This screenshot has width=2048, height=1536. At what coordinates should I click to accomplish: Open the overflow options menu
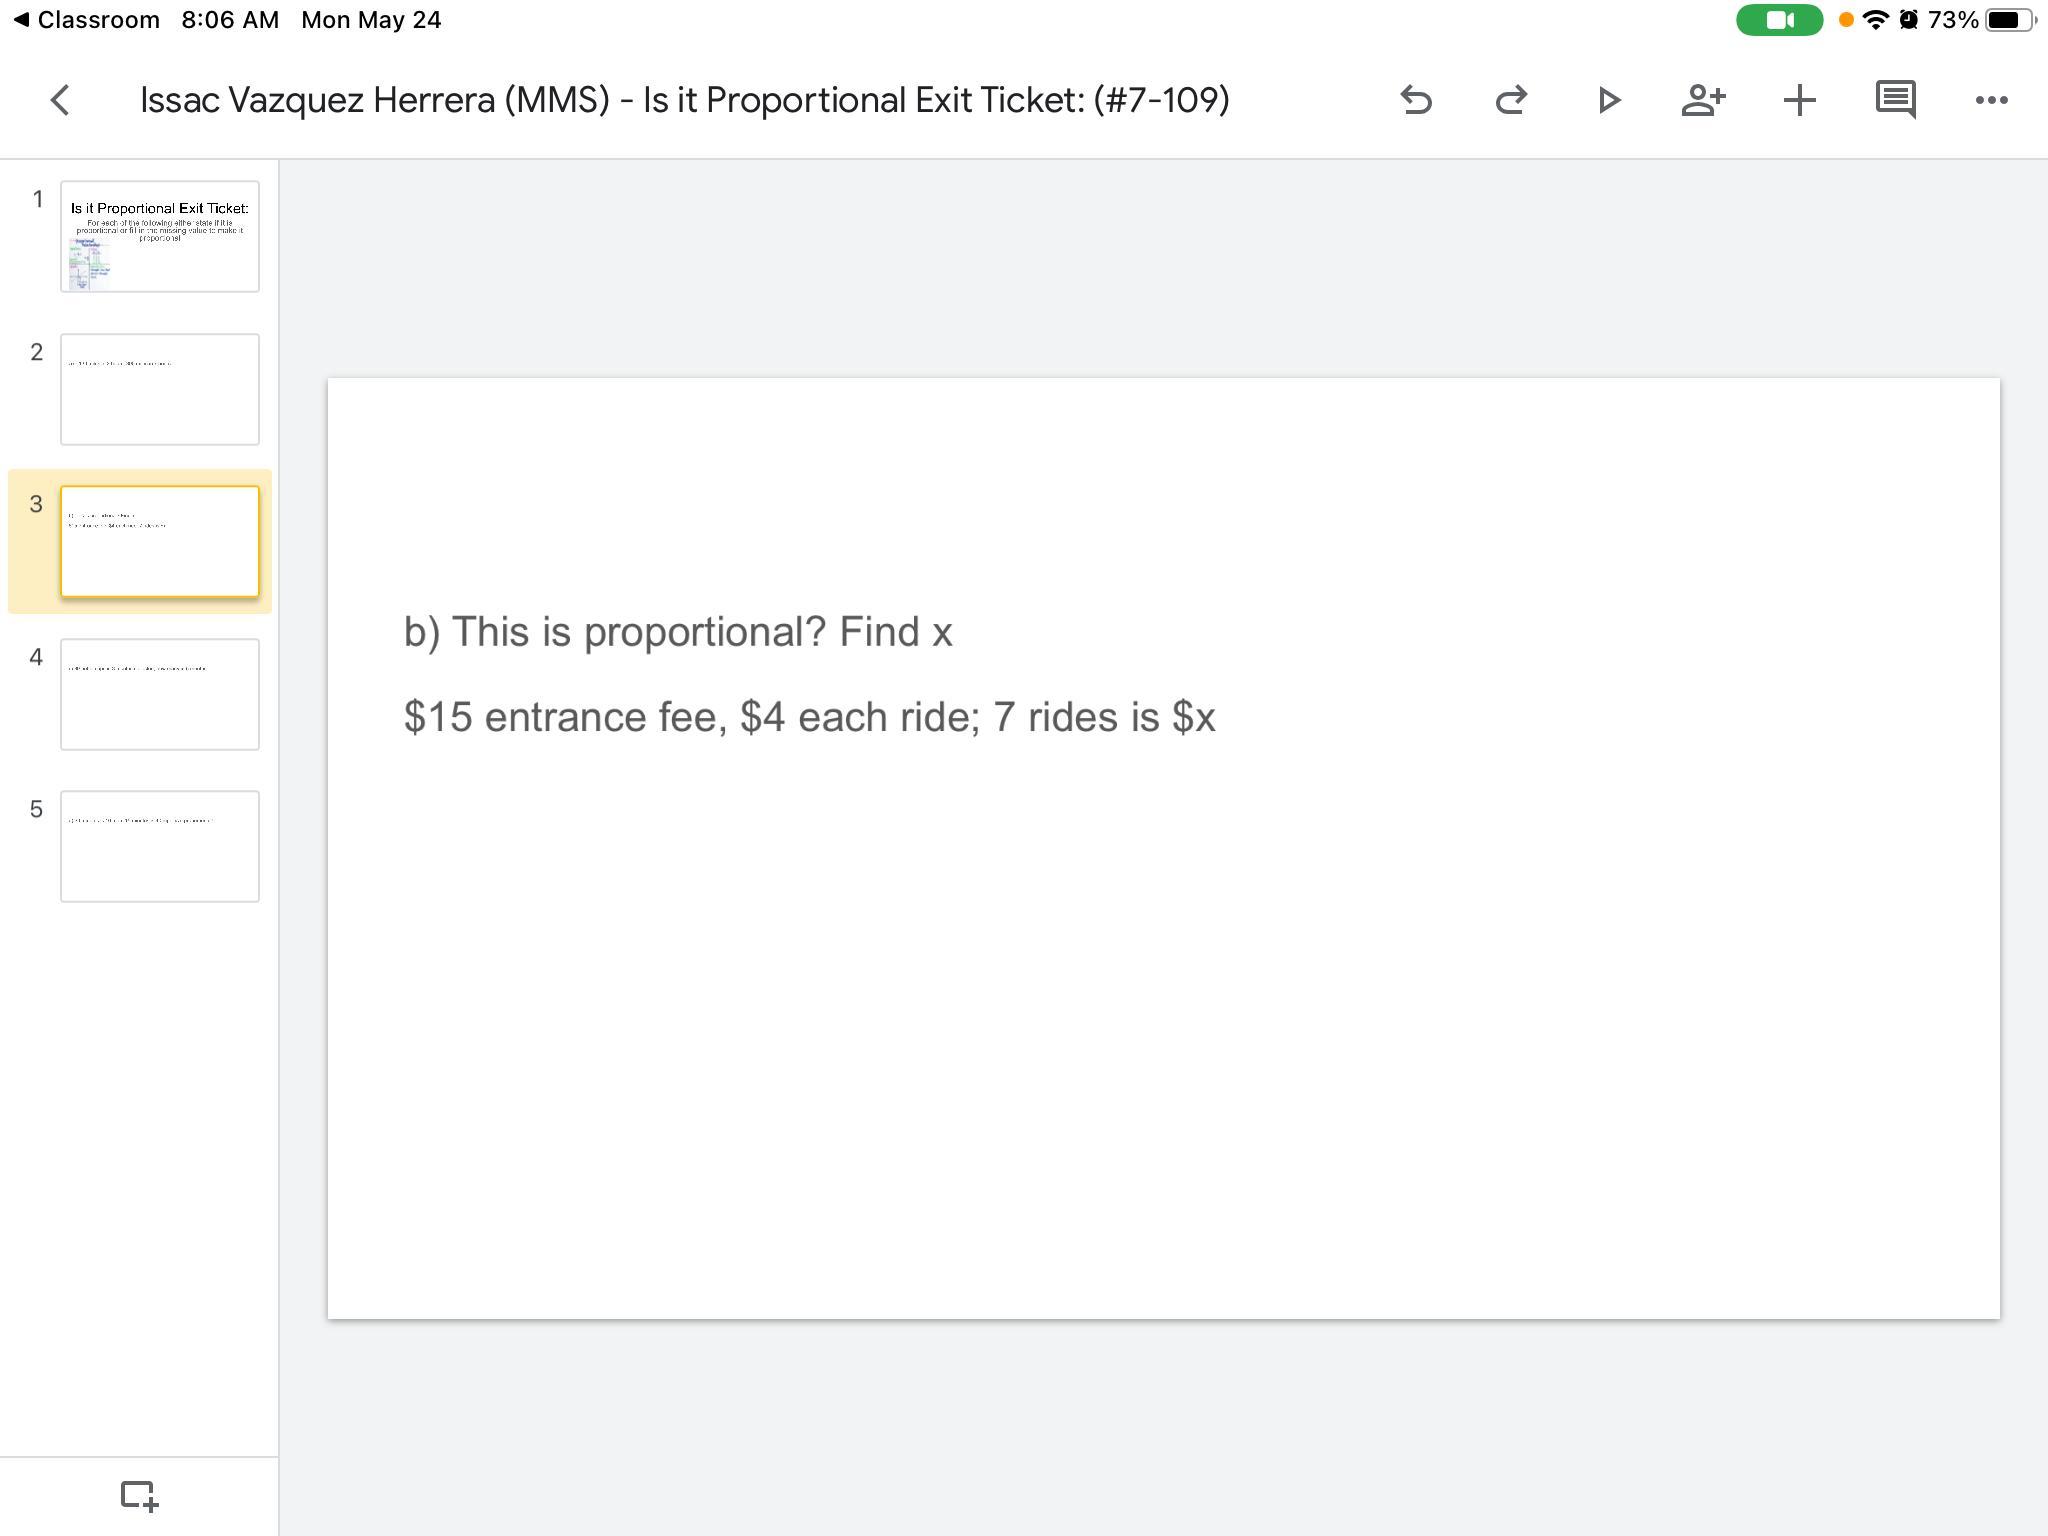point(1991,99)
